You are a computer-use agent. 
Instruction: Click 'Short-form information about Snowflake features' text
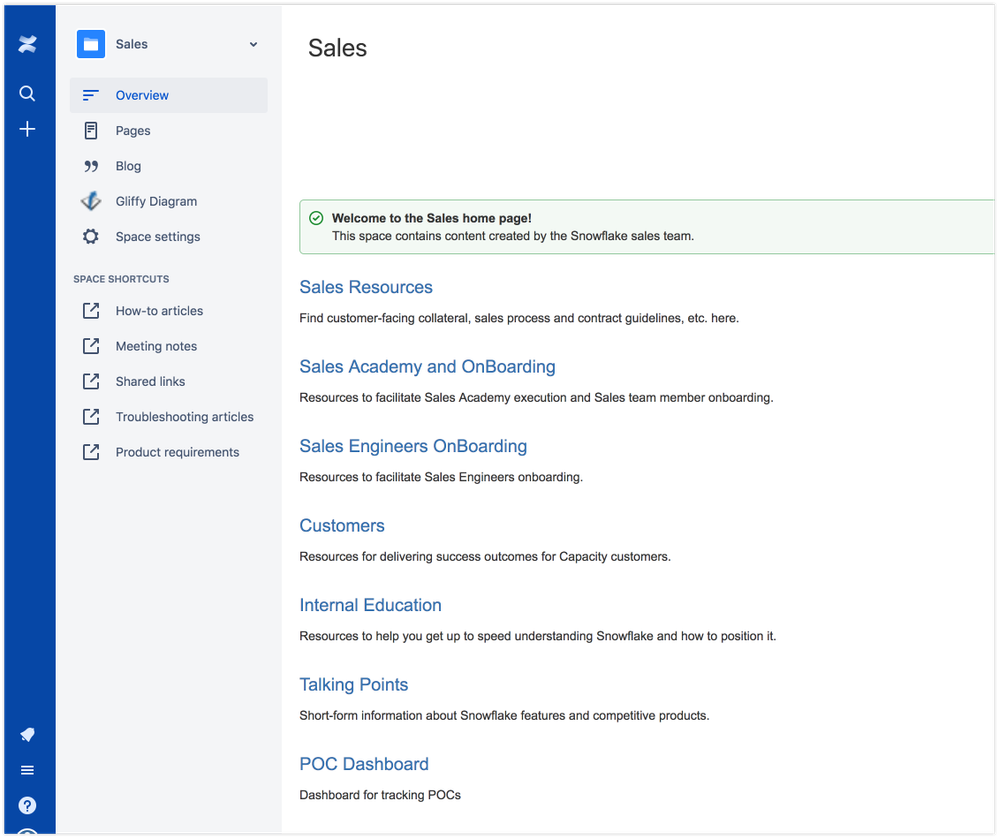coord(504,716)
